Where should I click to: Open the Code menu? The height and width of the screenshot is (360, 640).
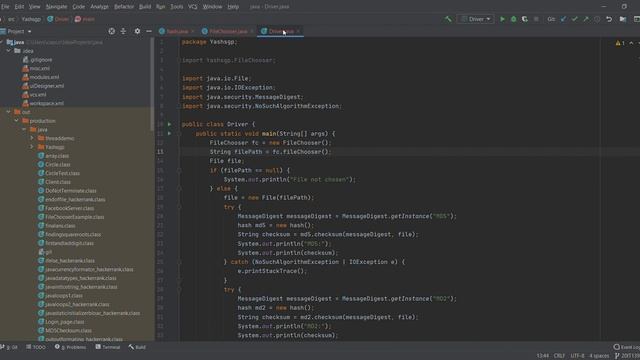click(79, 7)
